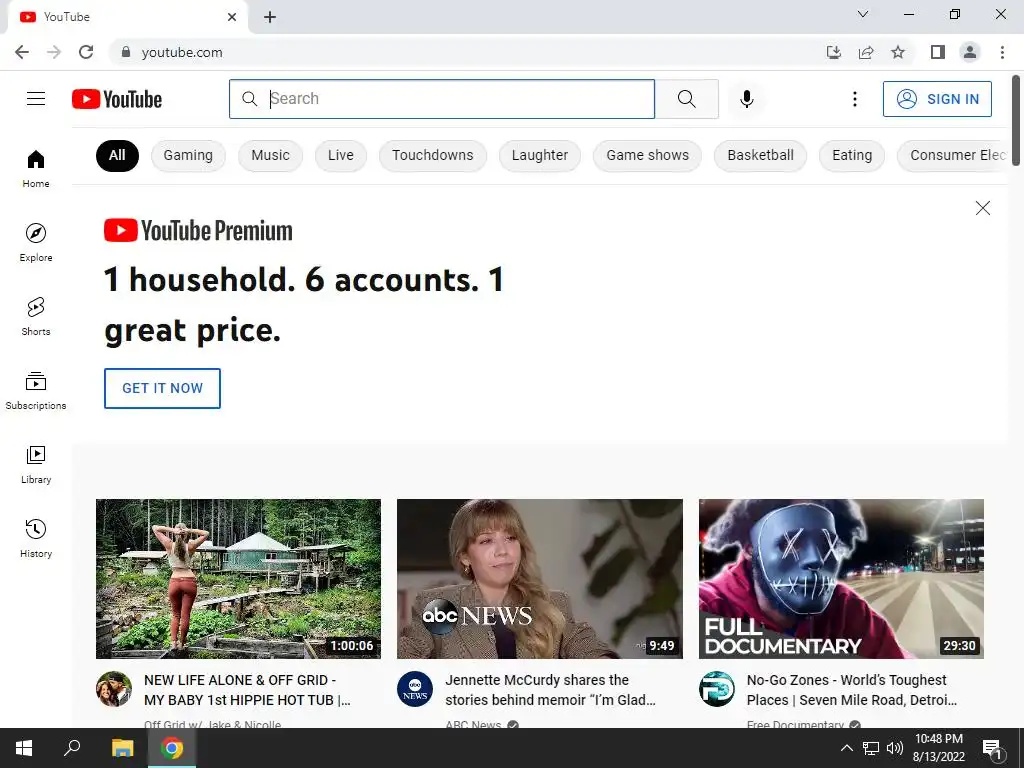Screen dimensions: 1024x768
Task: Click the SIGN IN button
Action: [x=937, y=99]
